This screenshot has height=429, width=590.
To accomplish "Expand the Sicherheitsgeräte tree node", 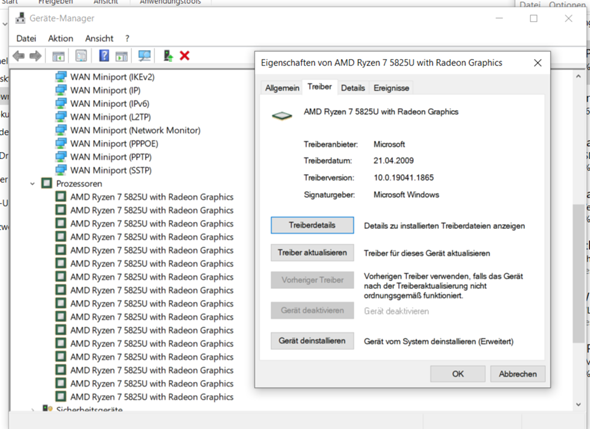I will point(32,410).
